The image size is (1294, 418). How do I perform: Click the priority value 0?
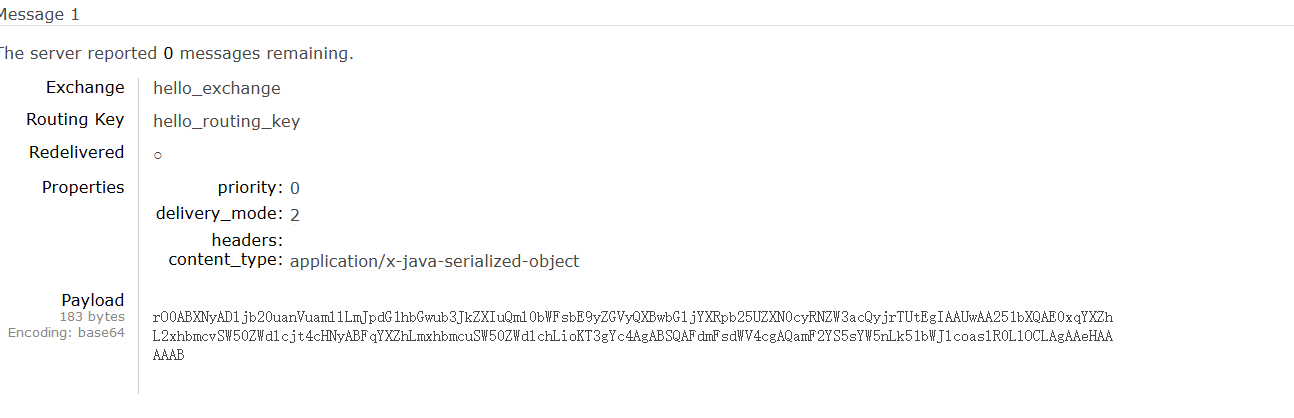coord(295,188)
